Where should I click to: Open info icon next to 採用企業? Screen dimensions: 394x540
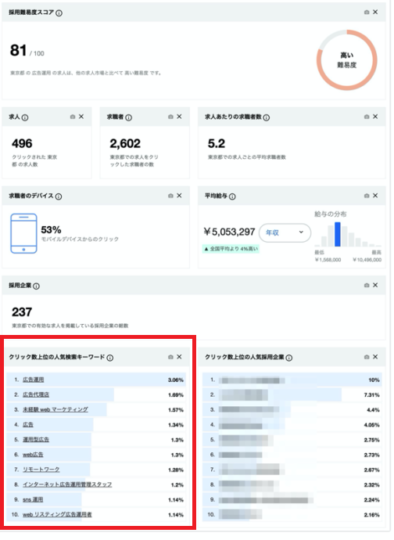(x=36, y=286)
